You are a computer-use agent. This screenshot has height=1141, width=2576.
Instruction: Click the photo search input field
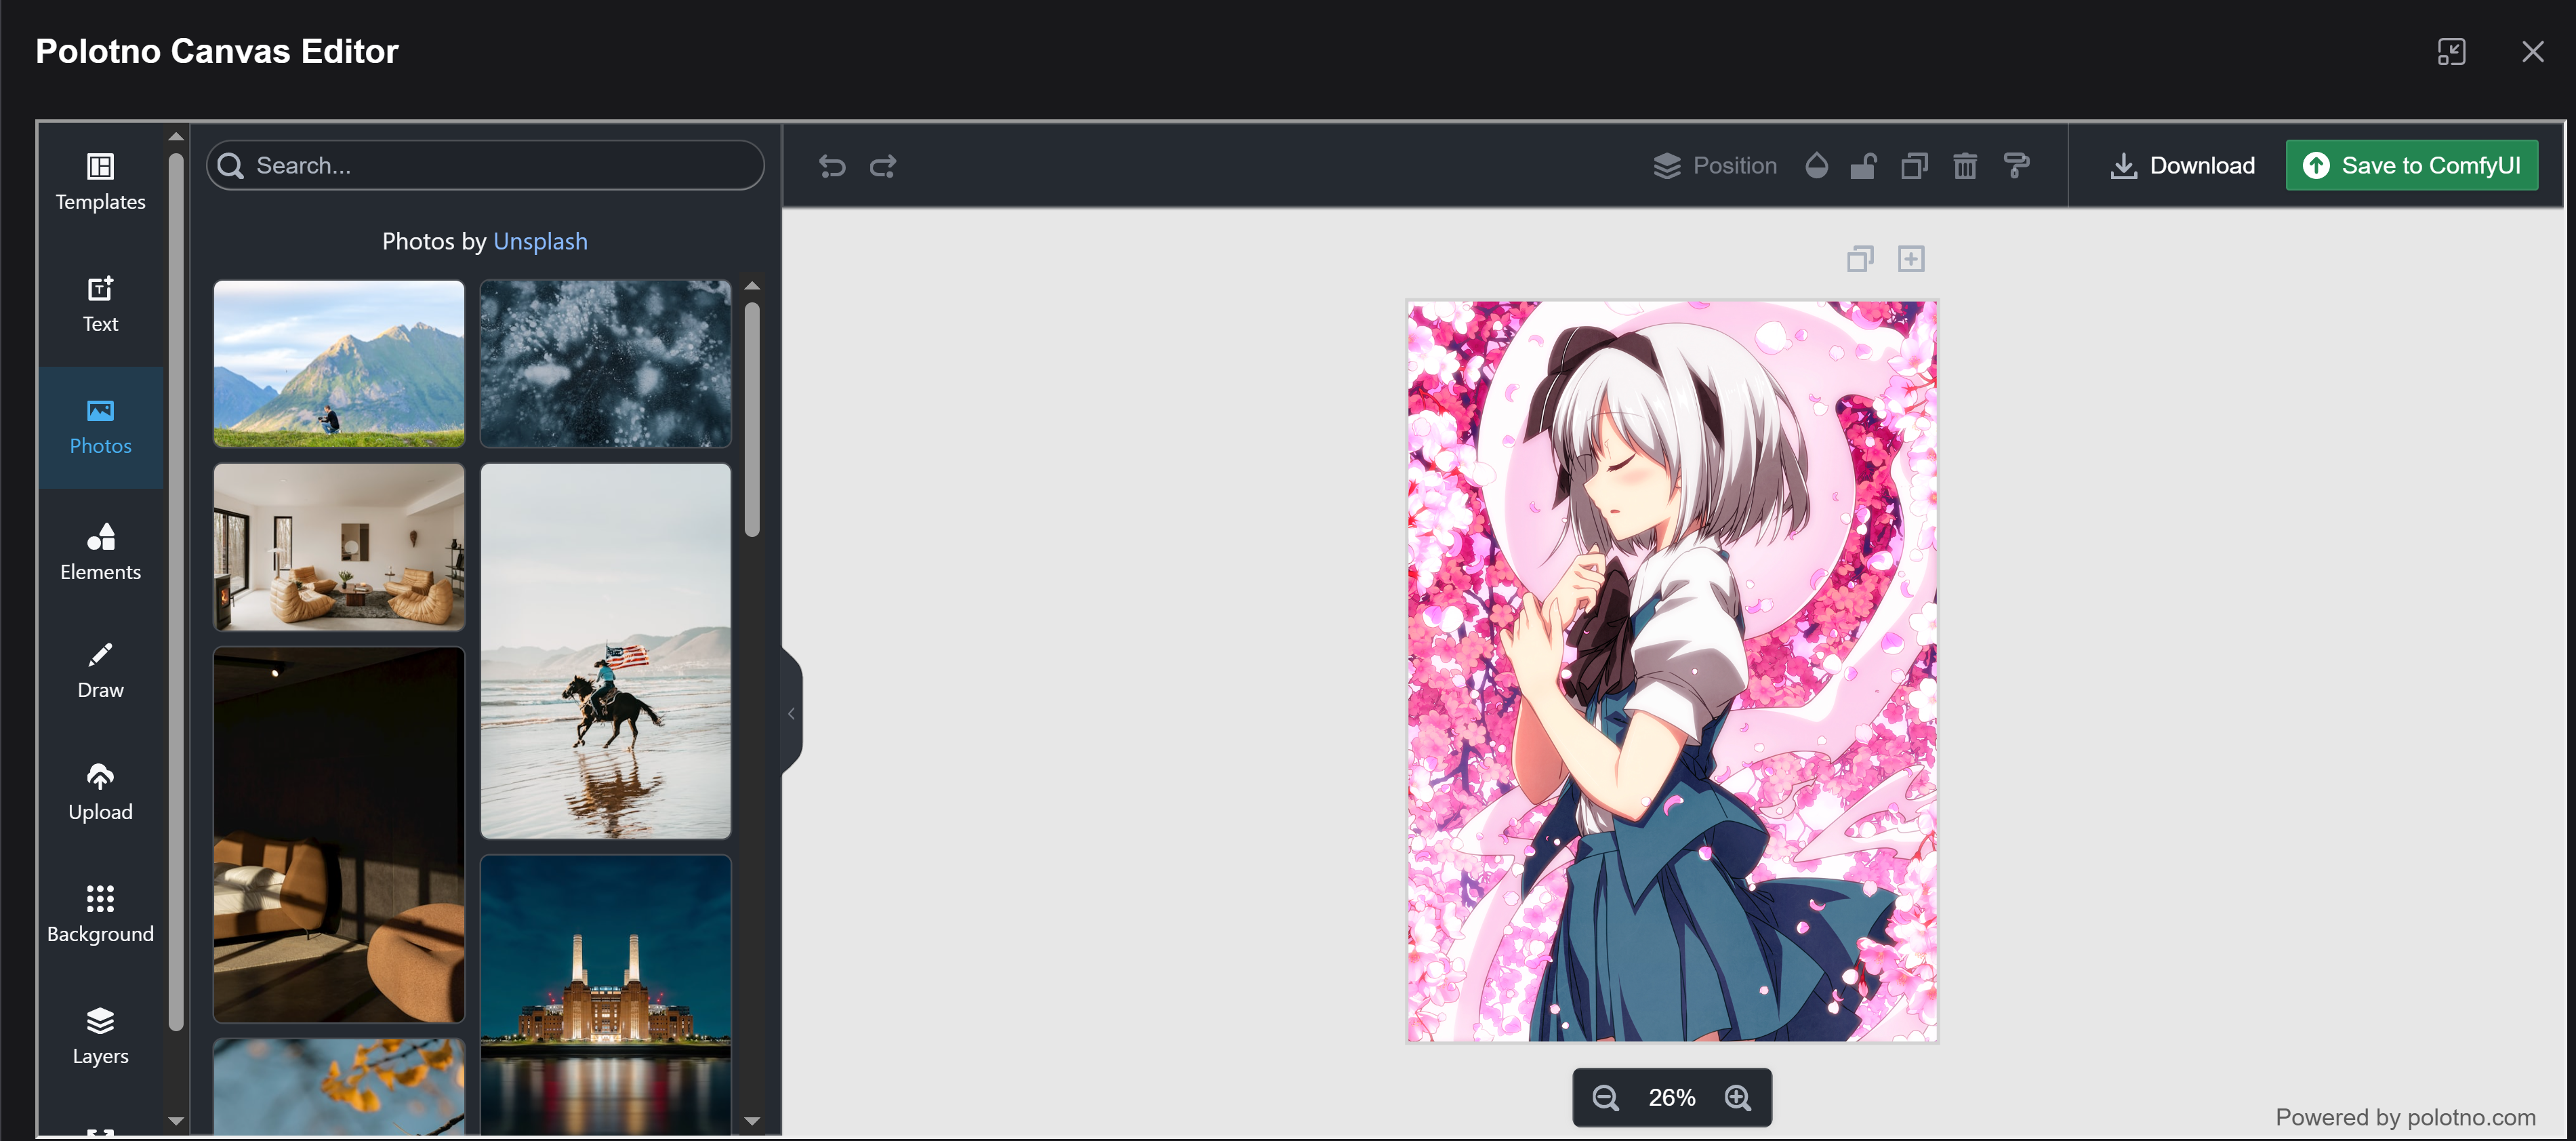click(485, 166)
